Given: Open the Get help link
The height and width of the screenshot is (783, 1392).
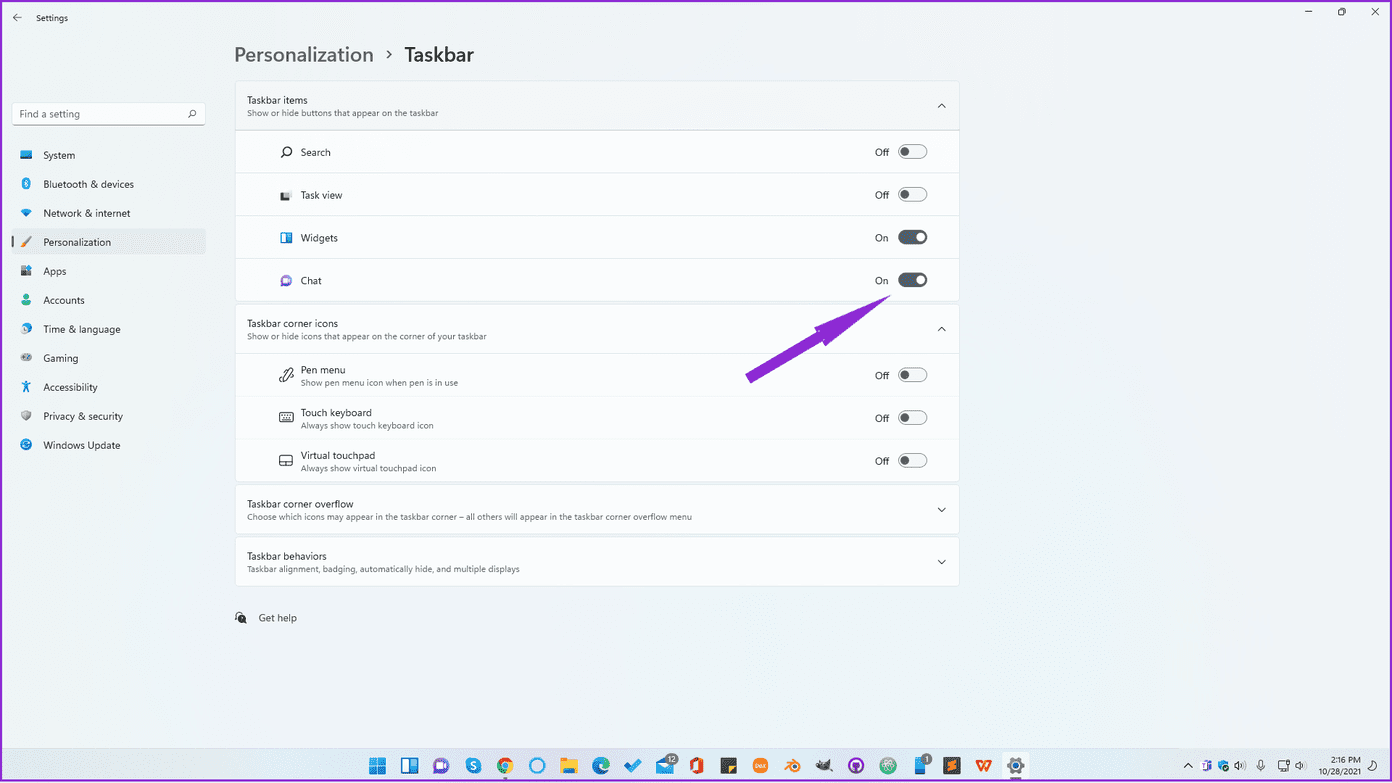Looking at the screenshot, I should [x=277, y=618].
